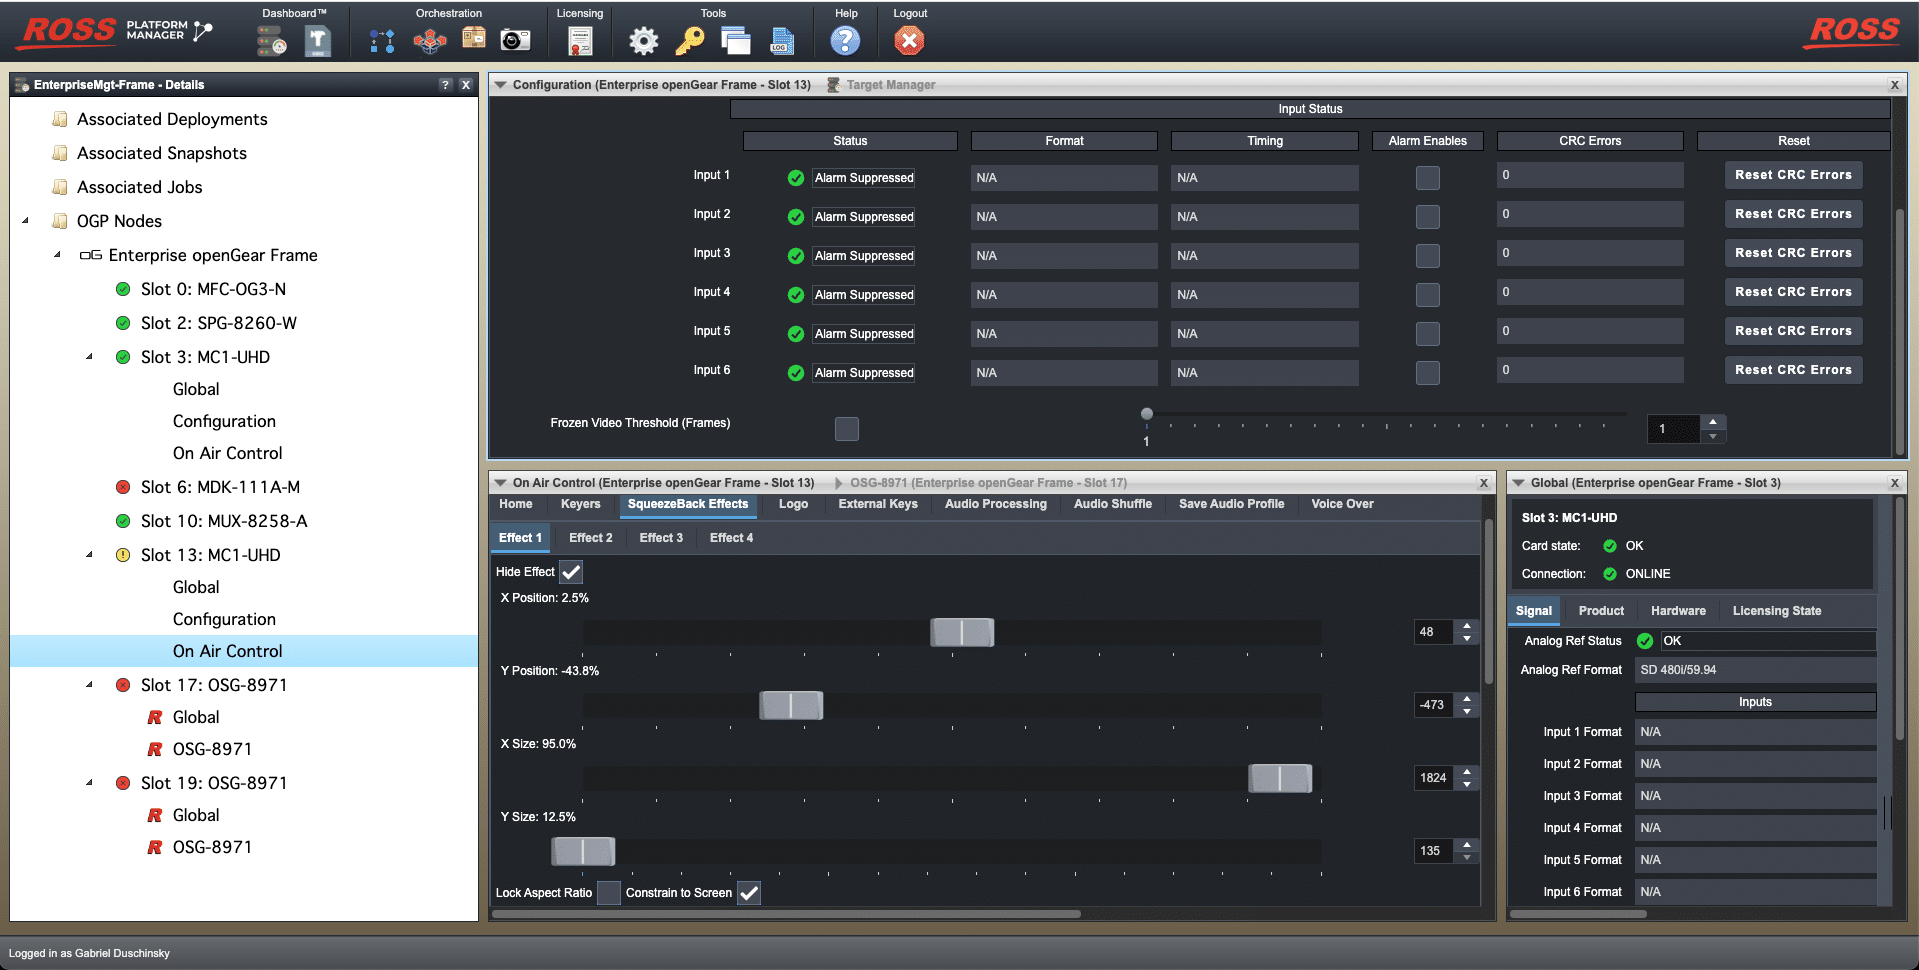This screenshot has height=970, width=1919.
Task: Uncheck the Hide Effect checkbox
Action: (571, 572)
